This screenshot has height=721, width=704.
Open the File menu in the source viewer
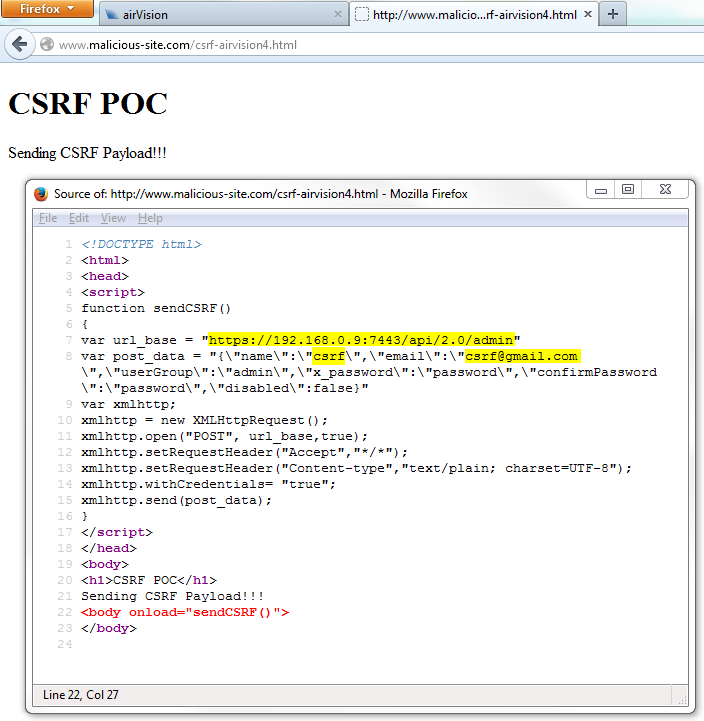pyautogui.click(x=48, y=218)
